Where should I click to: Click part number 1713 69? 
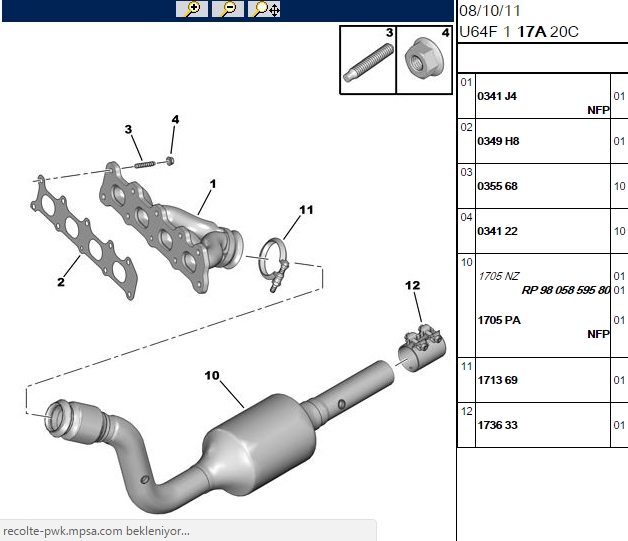coord(497,380)
